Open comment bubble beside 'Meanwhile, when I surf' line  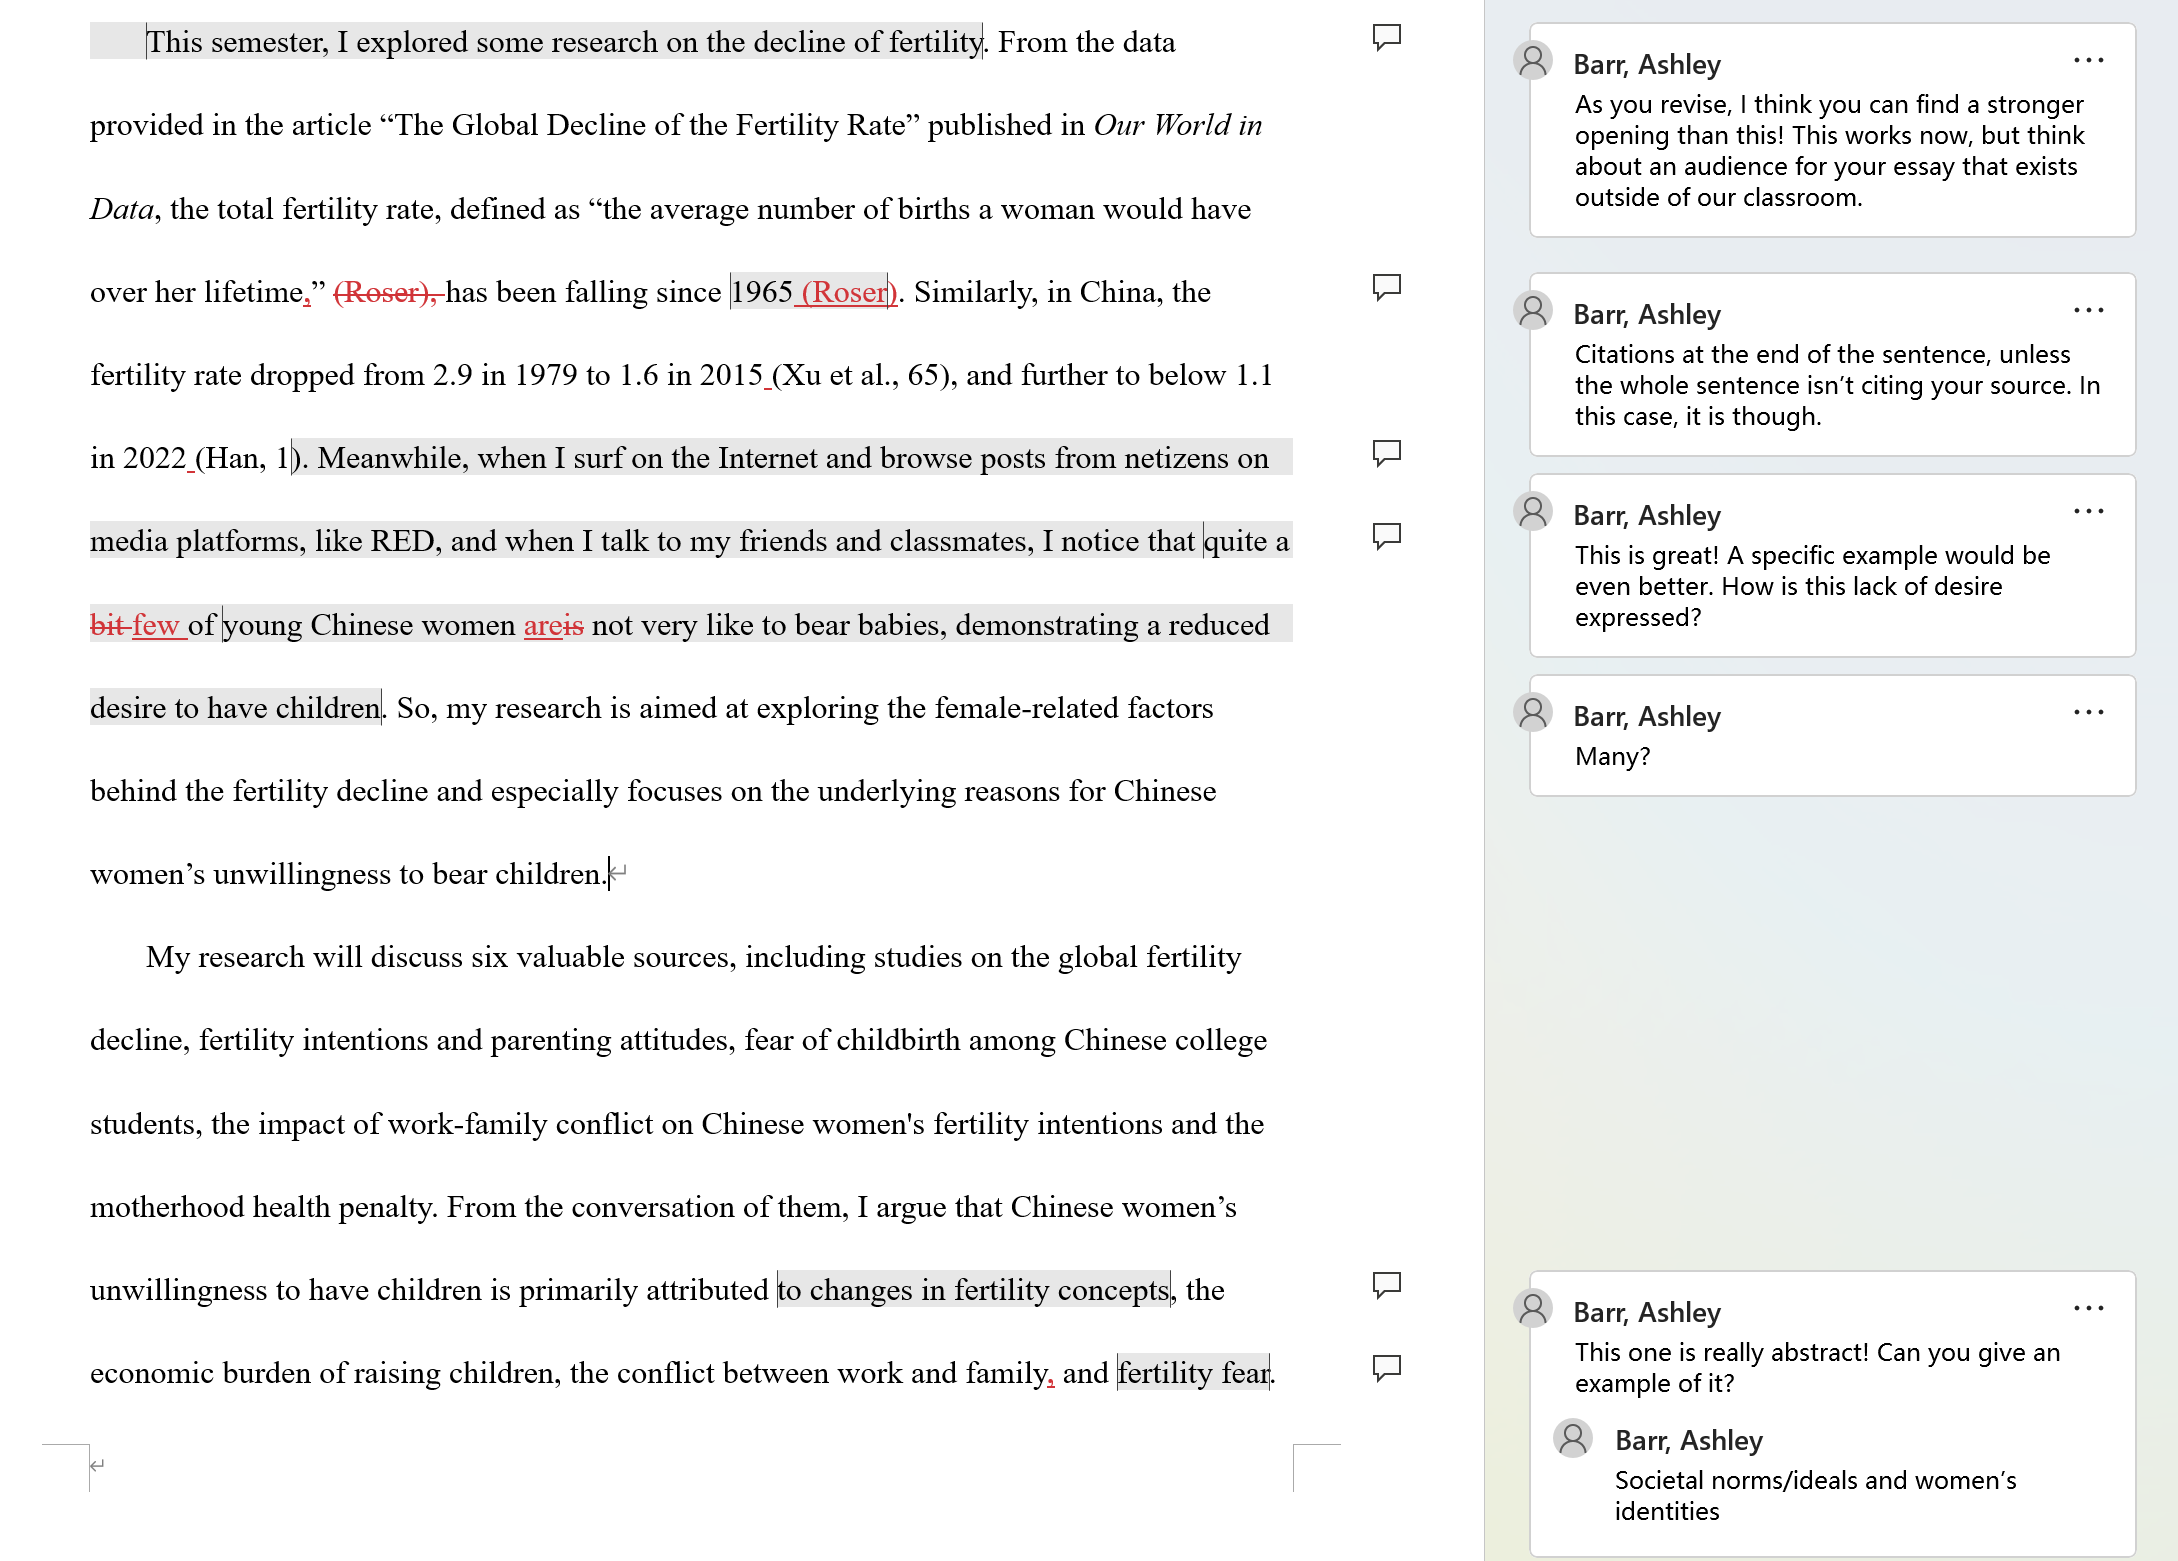pos(1386,454)
